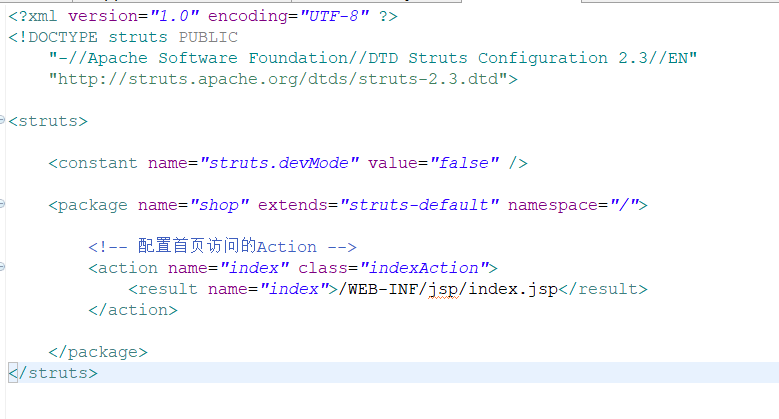The width and height of the screenshot is (779, 419).
Task: Click the encoding attribute name
Action: click(247, 16)
